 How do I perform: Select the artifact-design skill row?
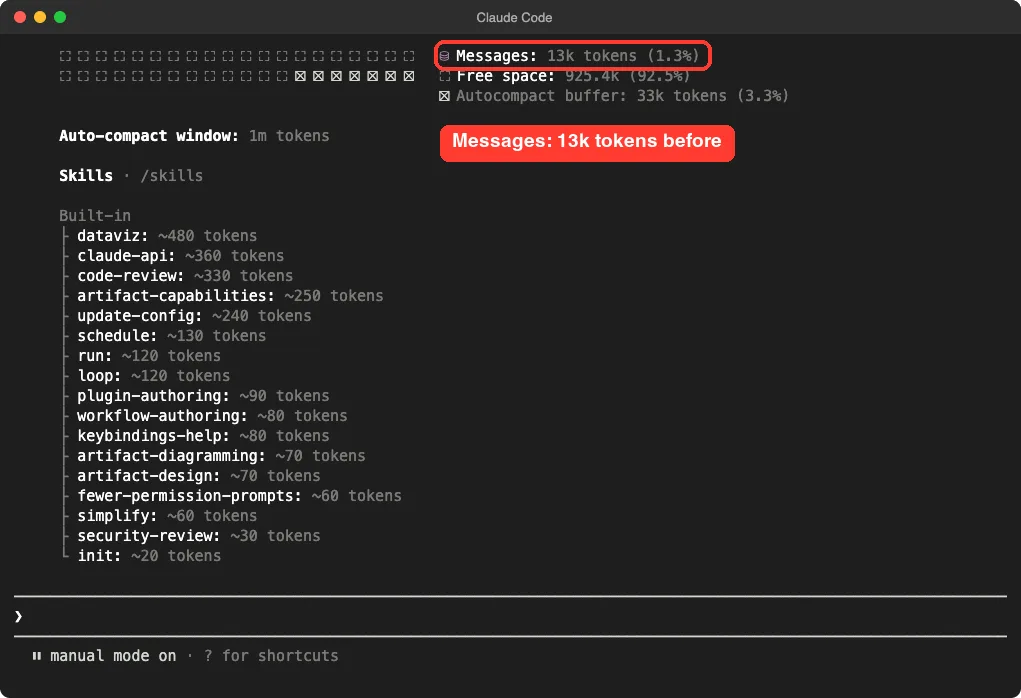[199, 476]
